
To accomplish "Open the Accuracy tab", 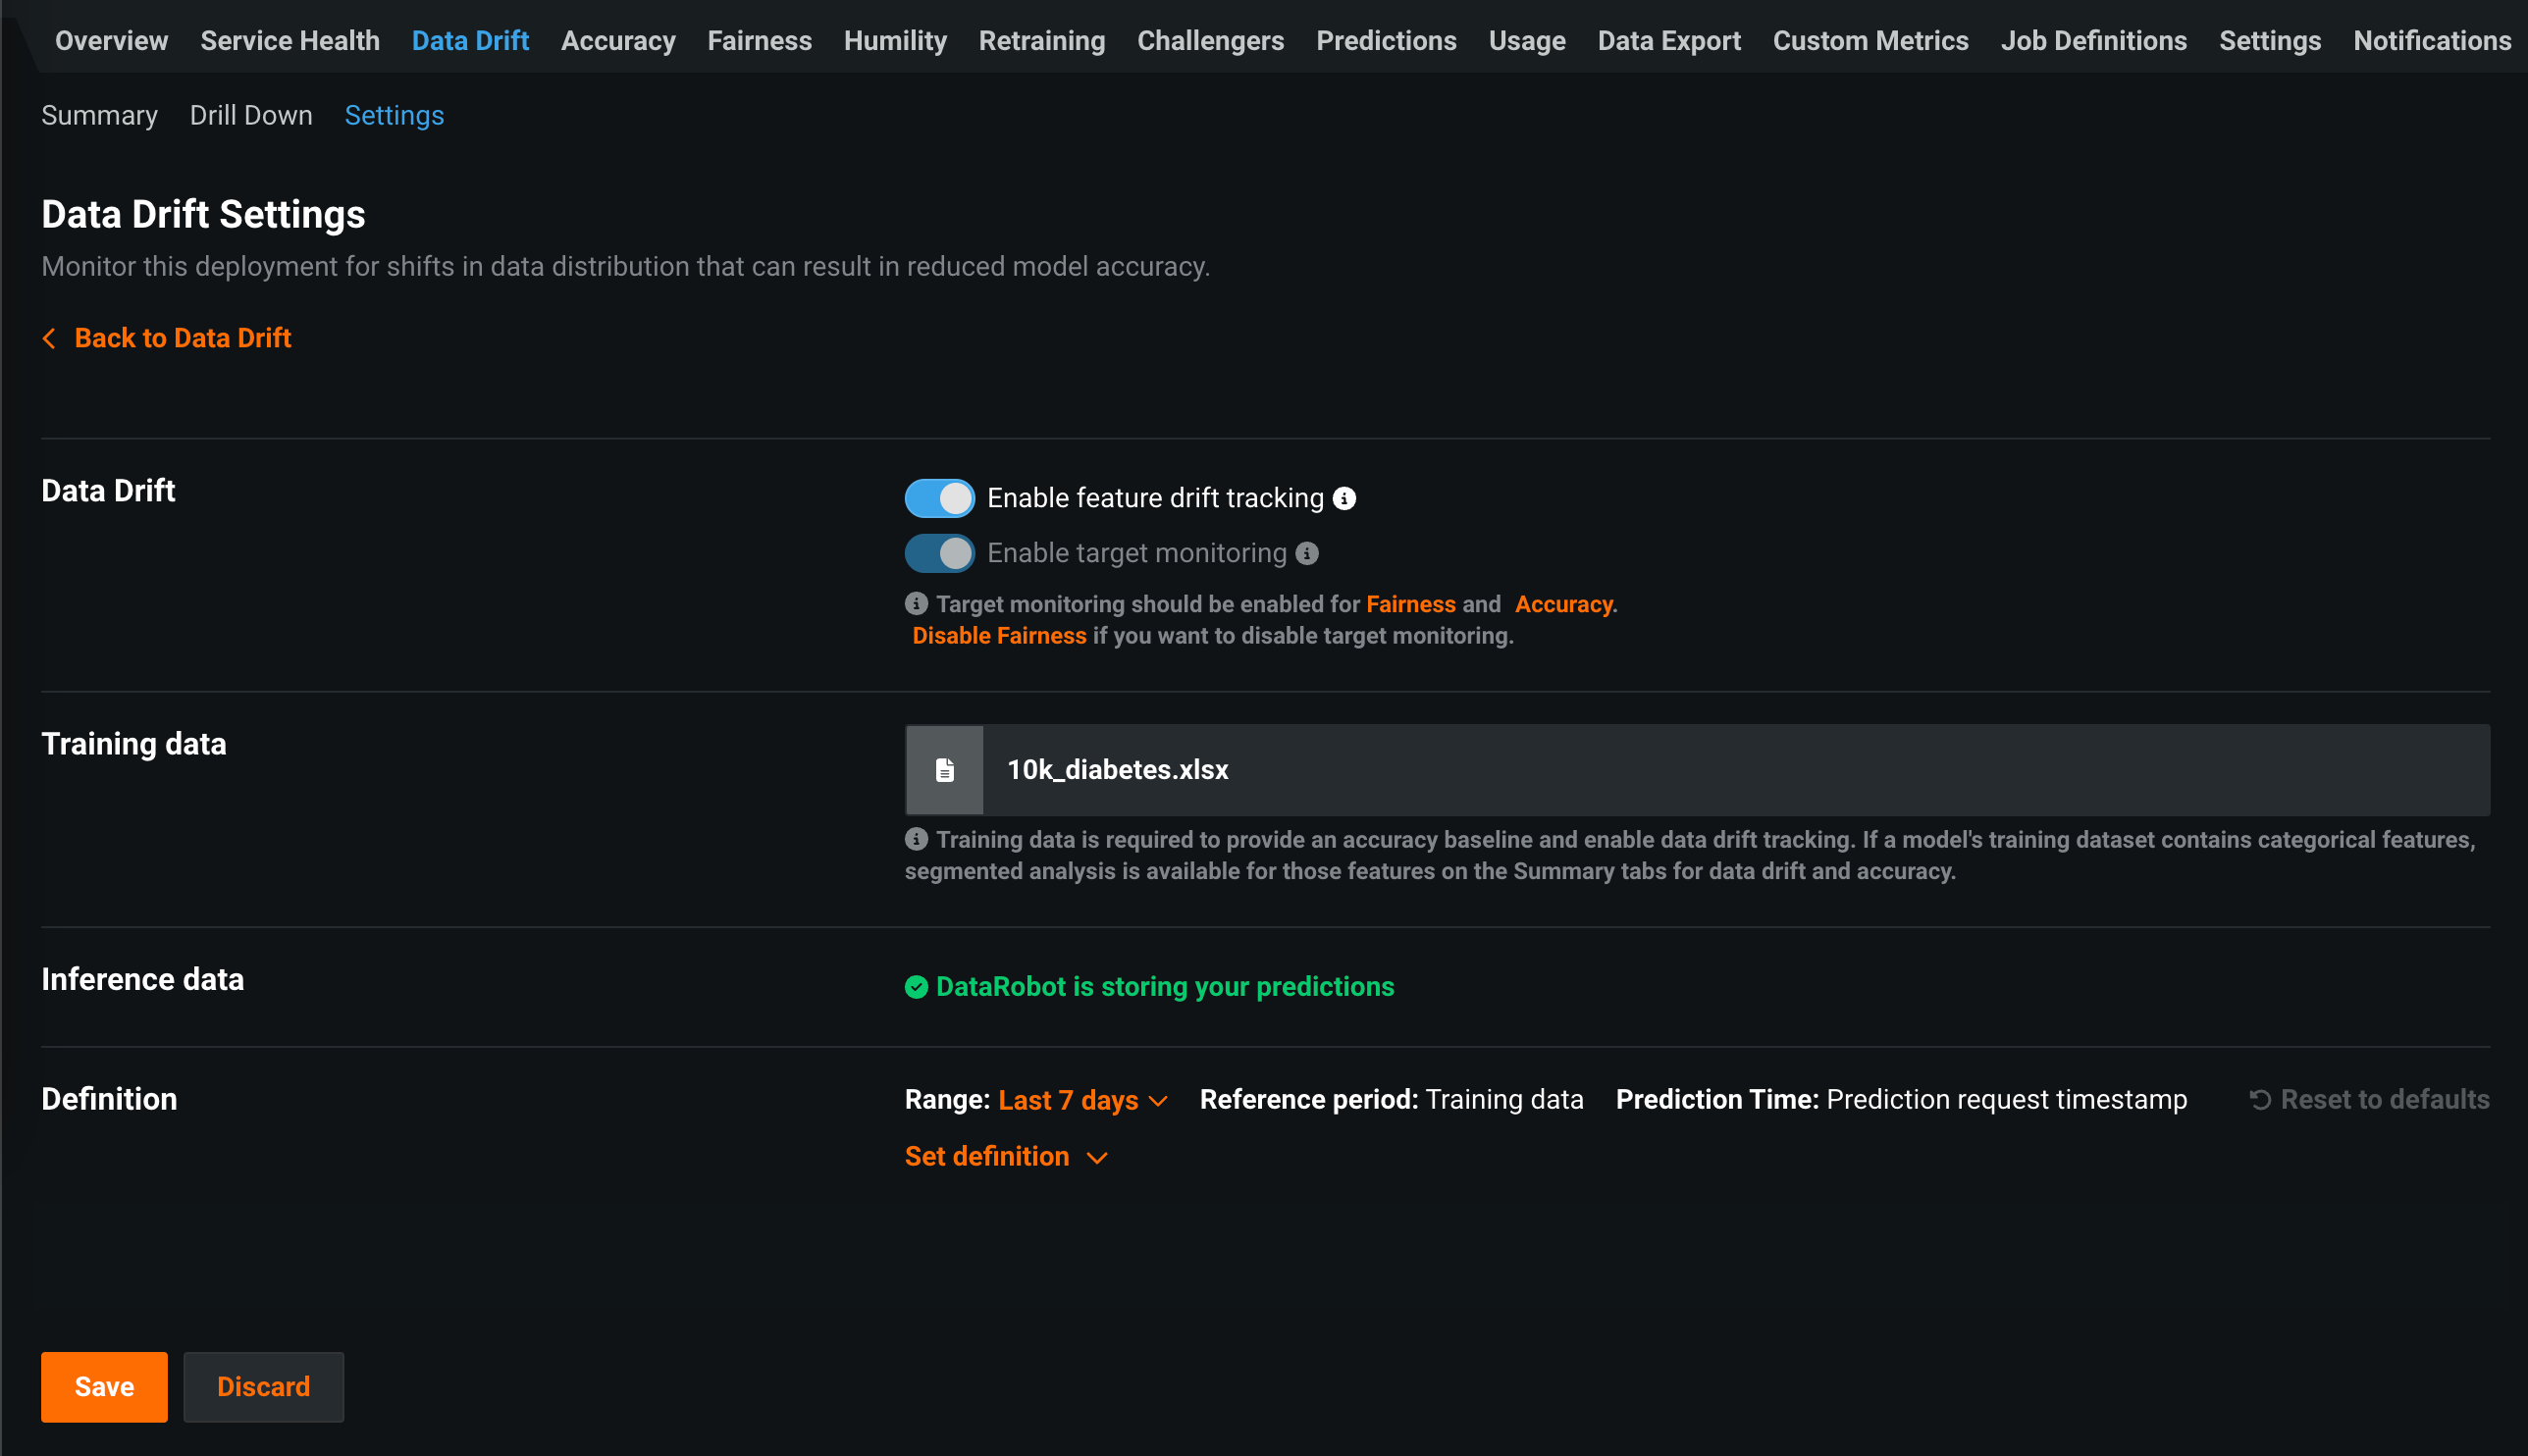I will [x=617, y=41].
